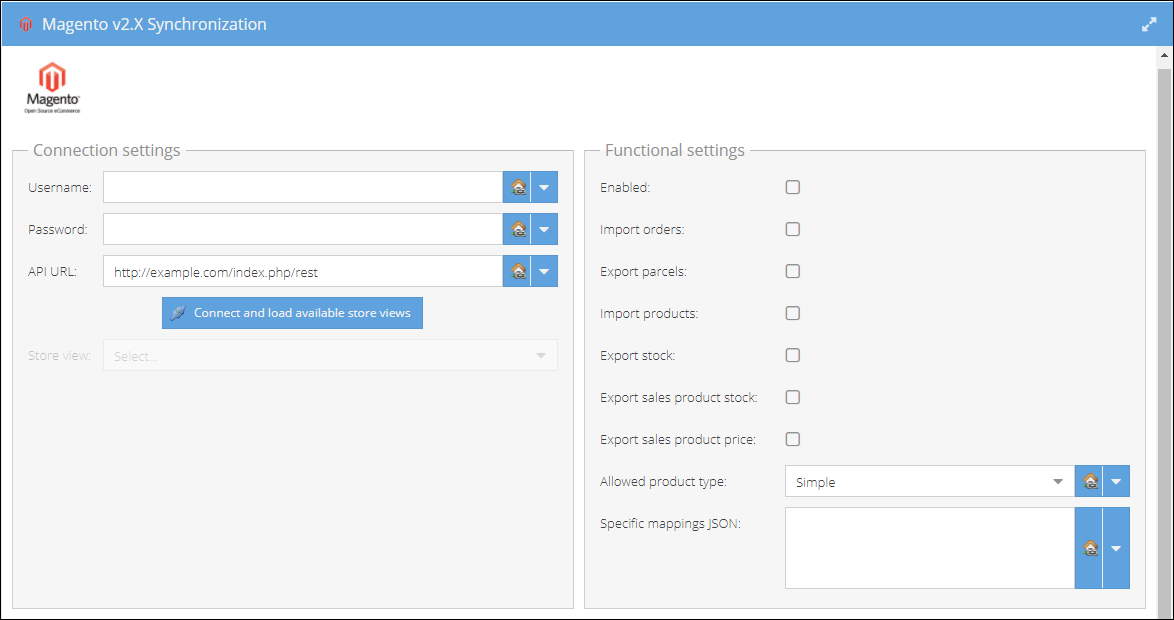Open the dropdown arrow beside Password
The height and width of the screenshot is (620, 1174).
[544, 229]
